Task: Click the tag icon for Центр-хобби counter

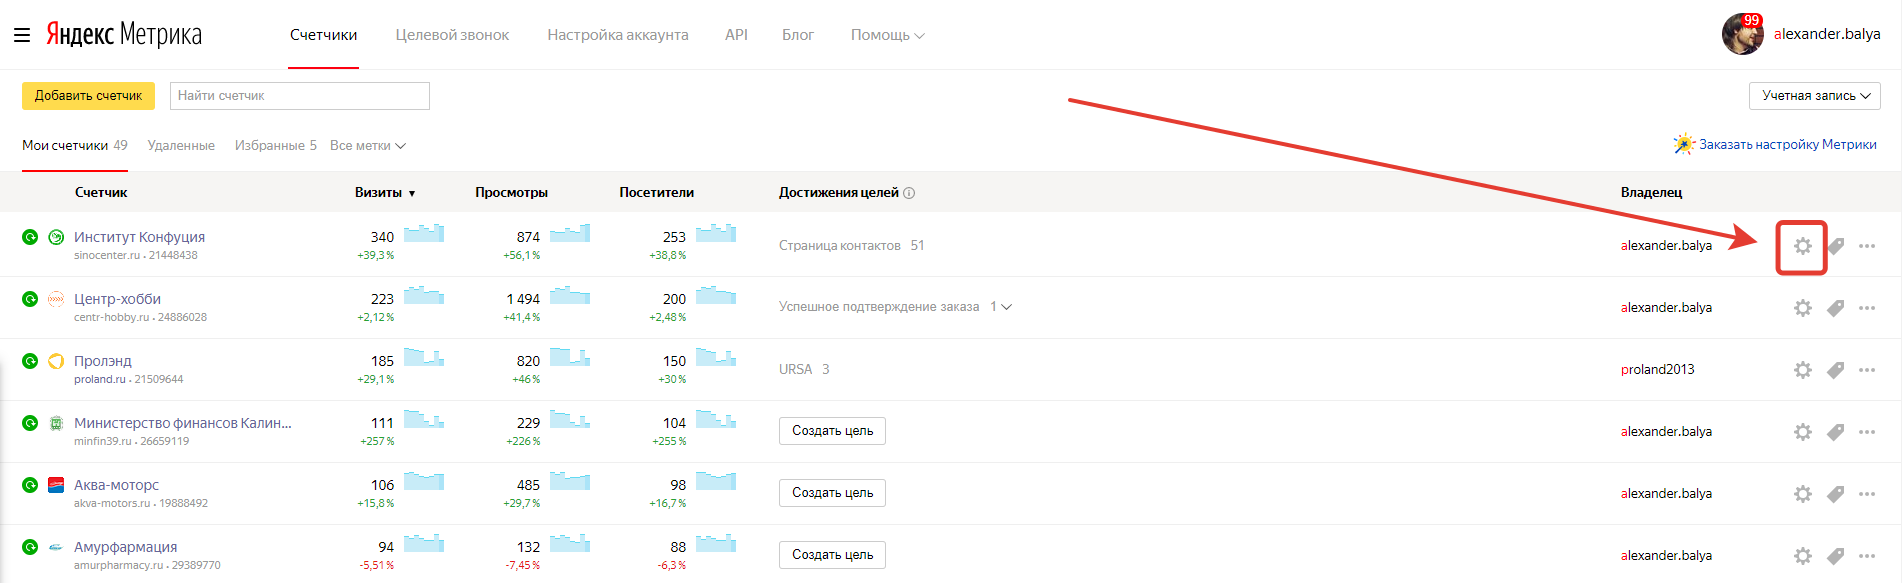Action: [1835, 308]
